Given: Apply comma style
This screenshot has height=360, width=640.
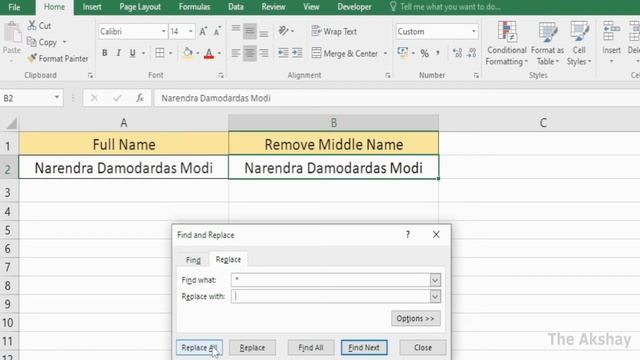Looking at the screenshot, I should tap(438, 53).
